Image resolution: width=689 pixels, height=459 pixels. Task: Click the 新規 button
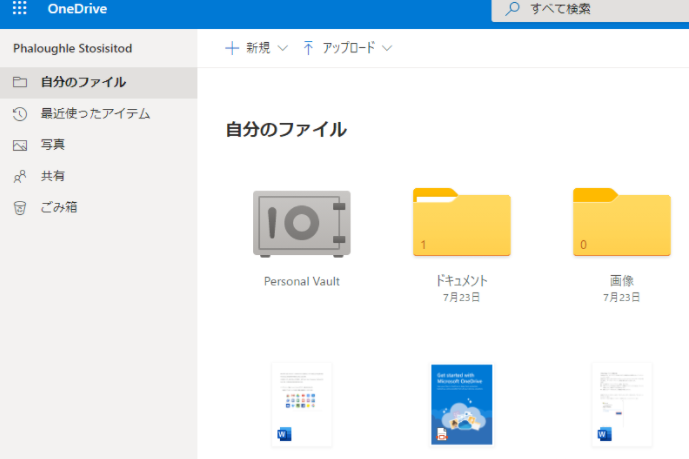(x=257, y=48)
